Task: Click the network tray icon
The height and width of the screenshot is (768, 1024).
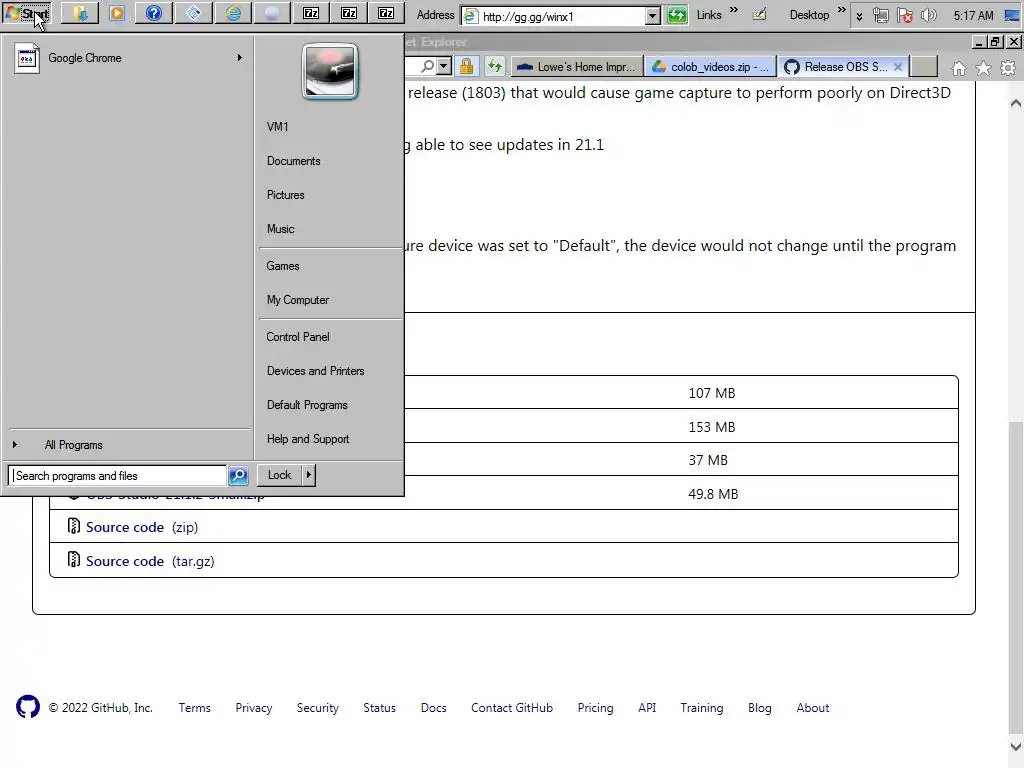Action: click(880, 15)
